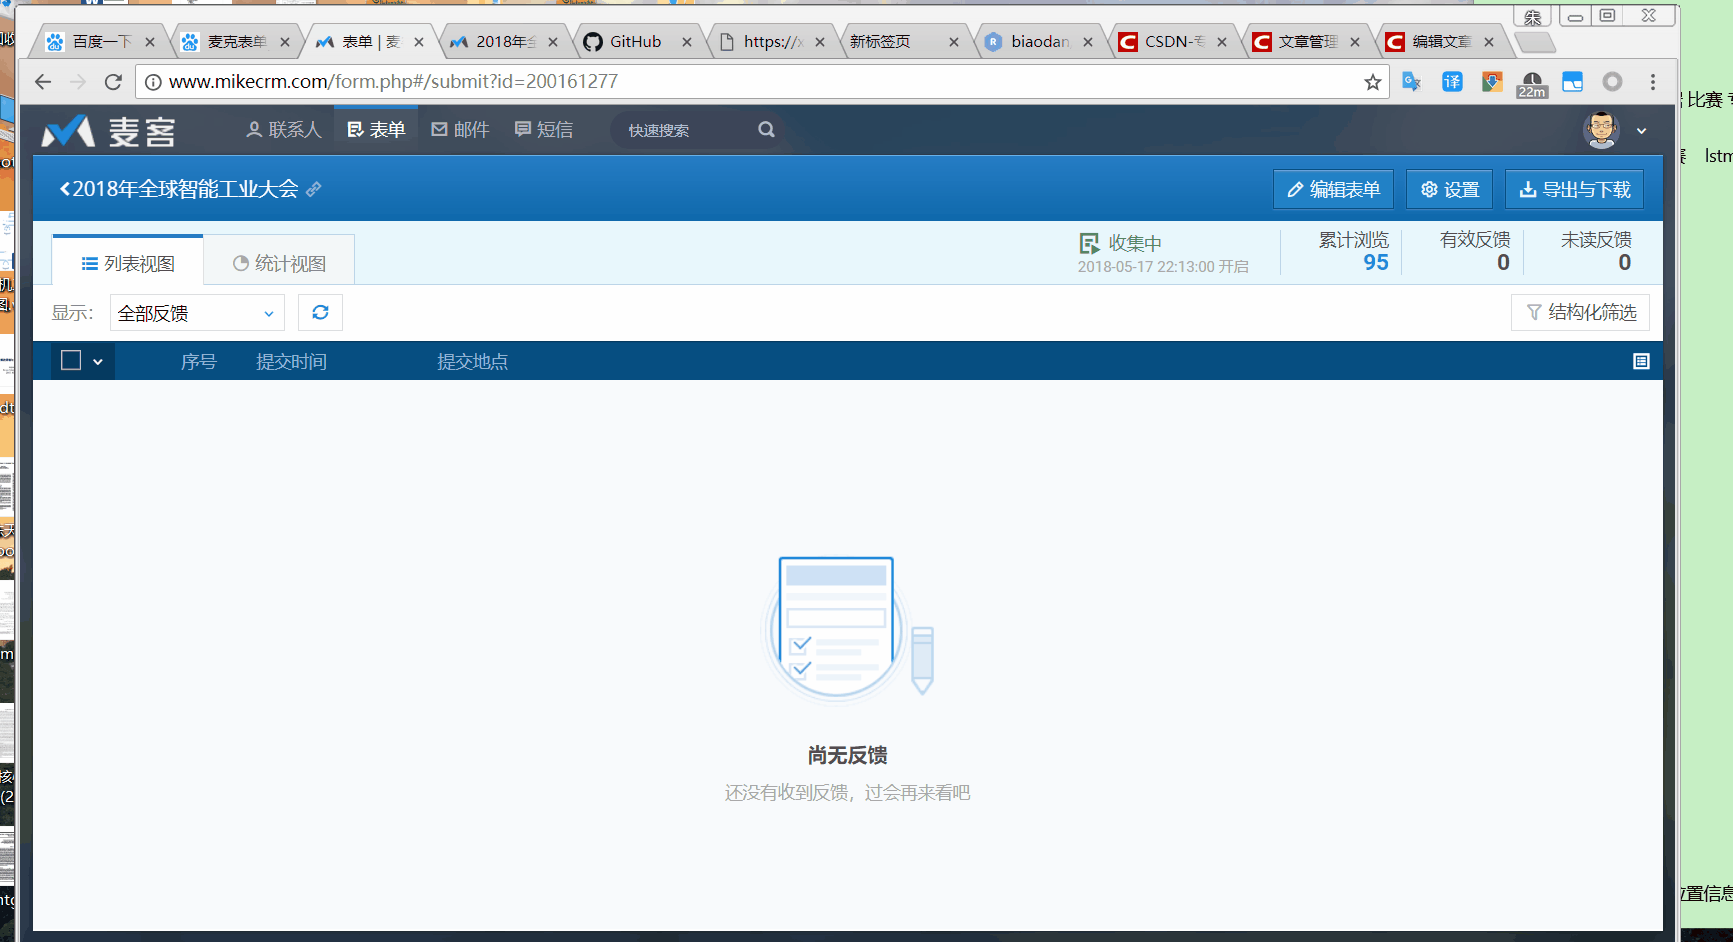Open the 邮件 menu

[460, 130]
